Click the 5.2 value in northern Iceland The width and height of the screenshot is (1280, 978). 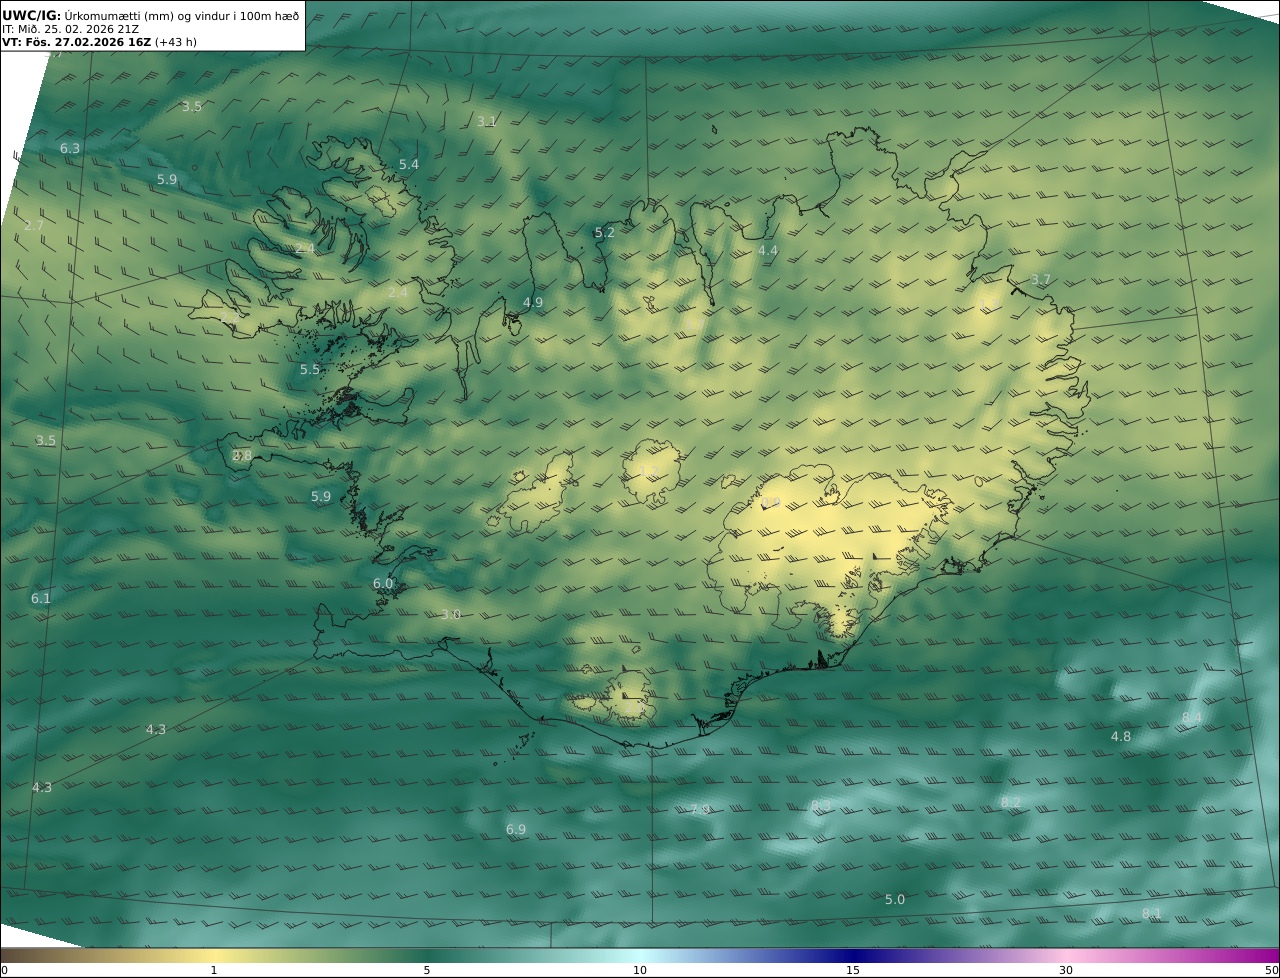pyautogui.click(x=605, y=232)
